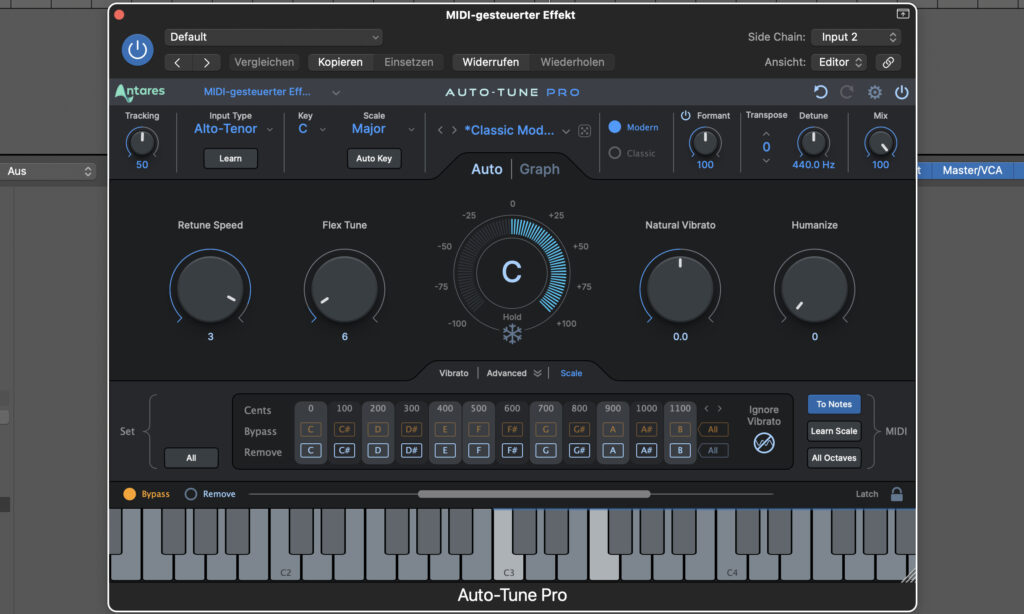The height and width of the screenshot is (614, 1024).
Task: Click the Wiederholen button
Action: coord(572,62)
